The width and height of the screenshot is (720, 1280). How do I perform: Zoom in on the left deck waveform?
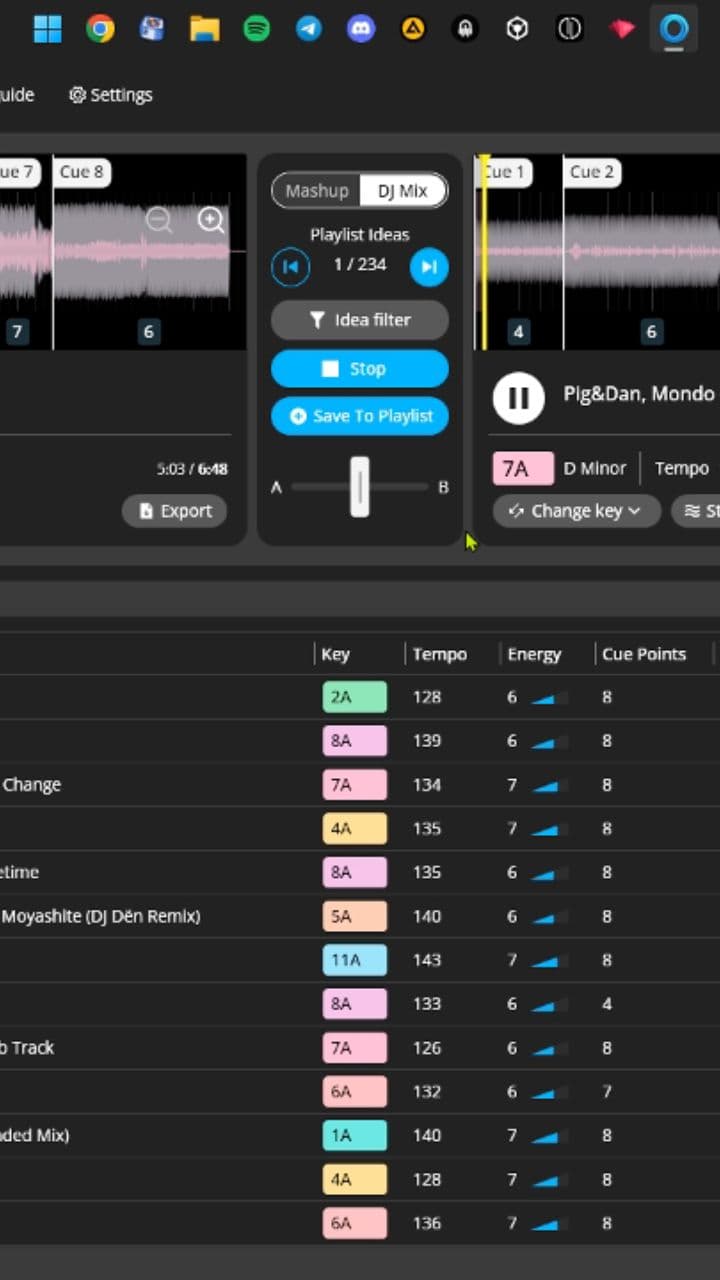211,220
